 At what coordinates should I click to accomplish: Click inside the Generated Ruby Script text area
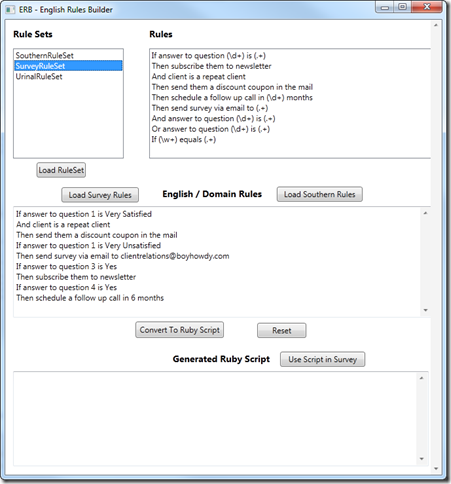pyautogui.click(x=215, y=419)
